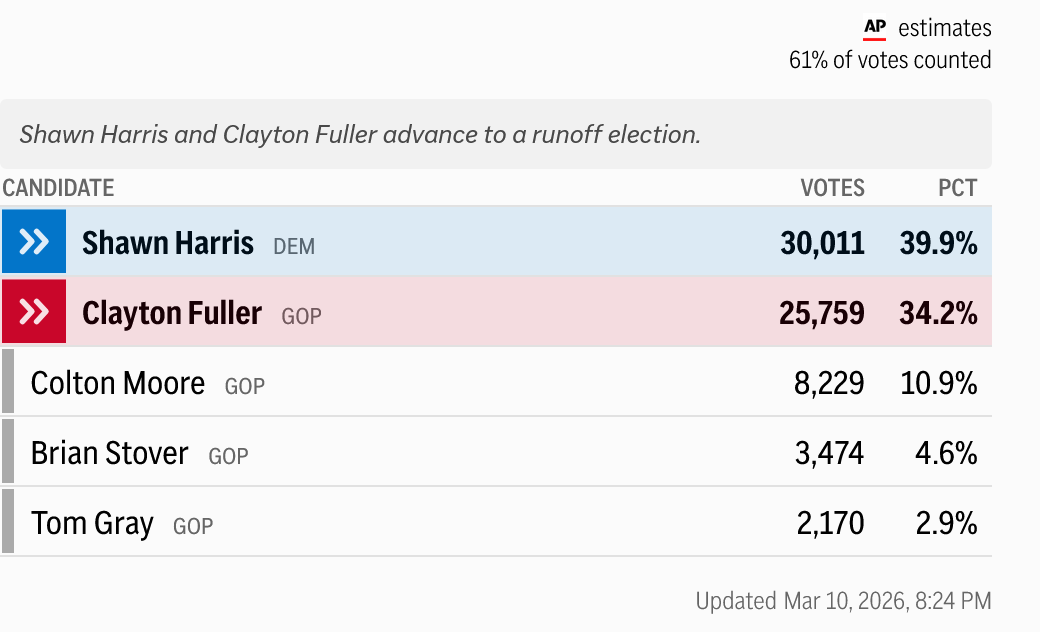This screenshot has width=1040, height=632.
Task: Click the '61% of votes counted' text
Action: tap(890, 60)
